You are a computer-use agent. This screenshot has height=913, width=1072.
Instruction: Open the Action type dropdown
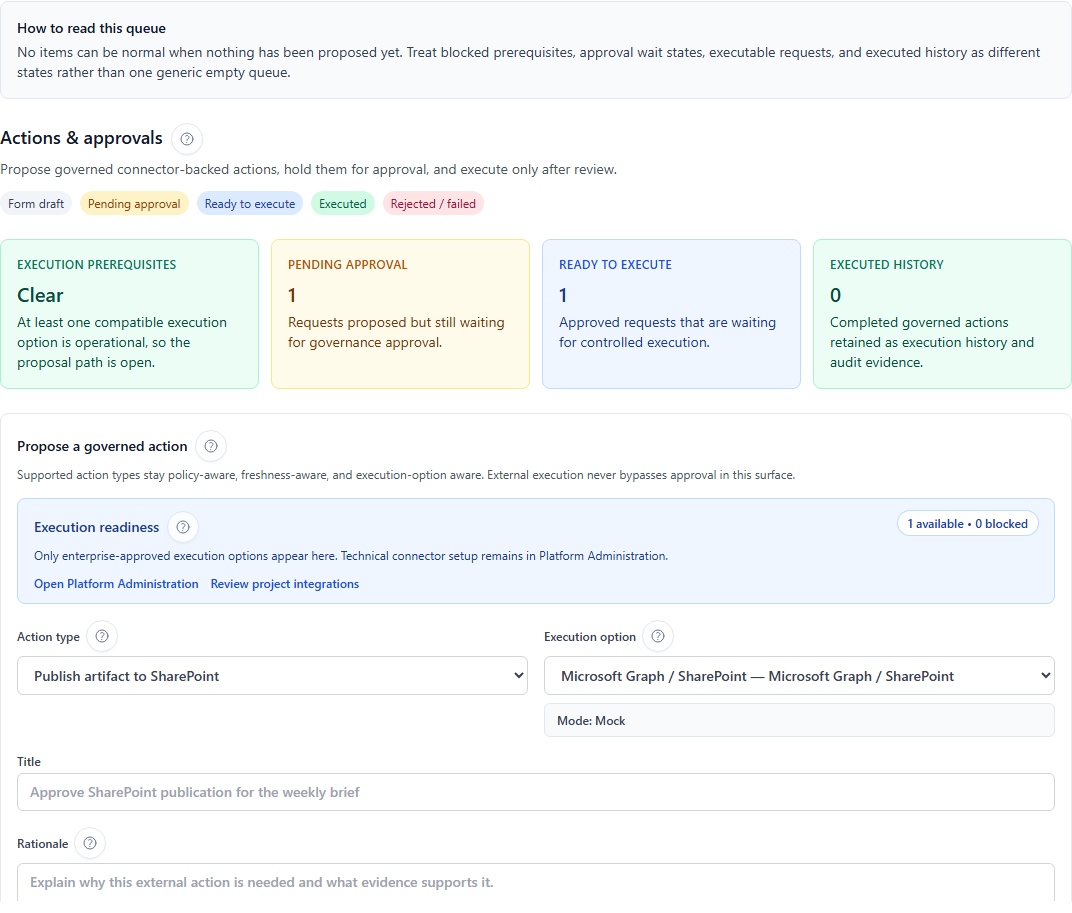273,676
